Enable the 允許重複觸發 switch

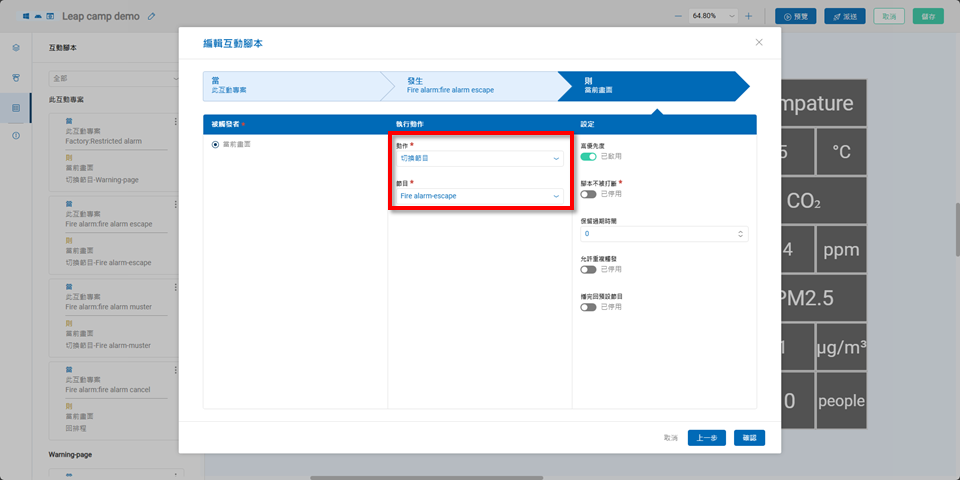coord(588,269)
